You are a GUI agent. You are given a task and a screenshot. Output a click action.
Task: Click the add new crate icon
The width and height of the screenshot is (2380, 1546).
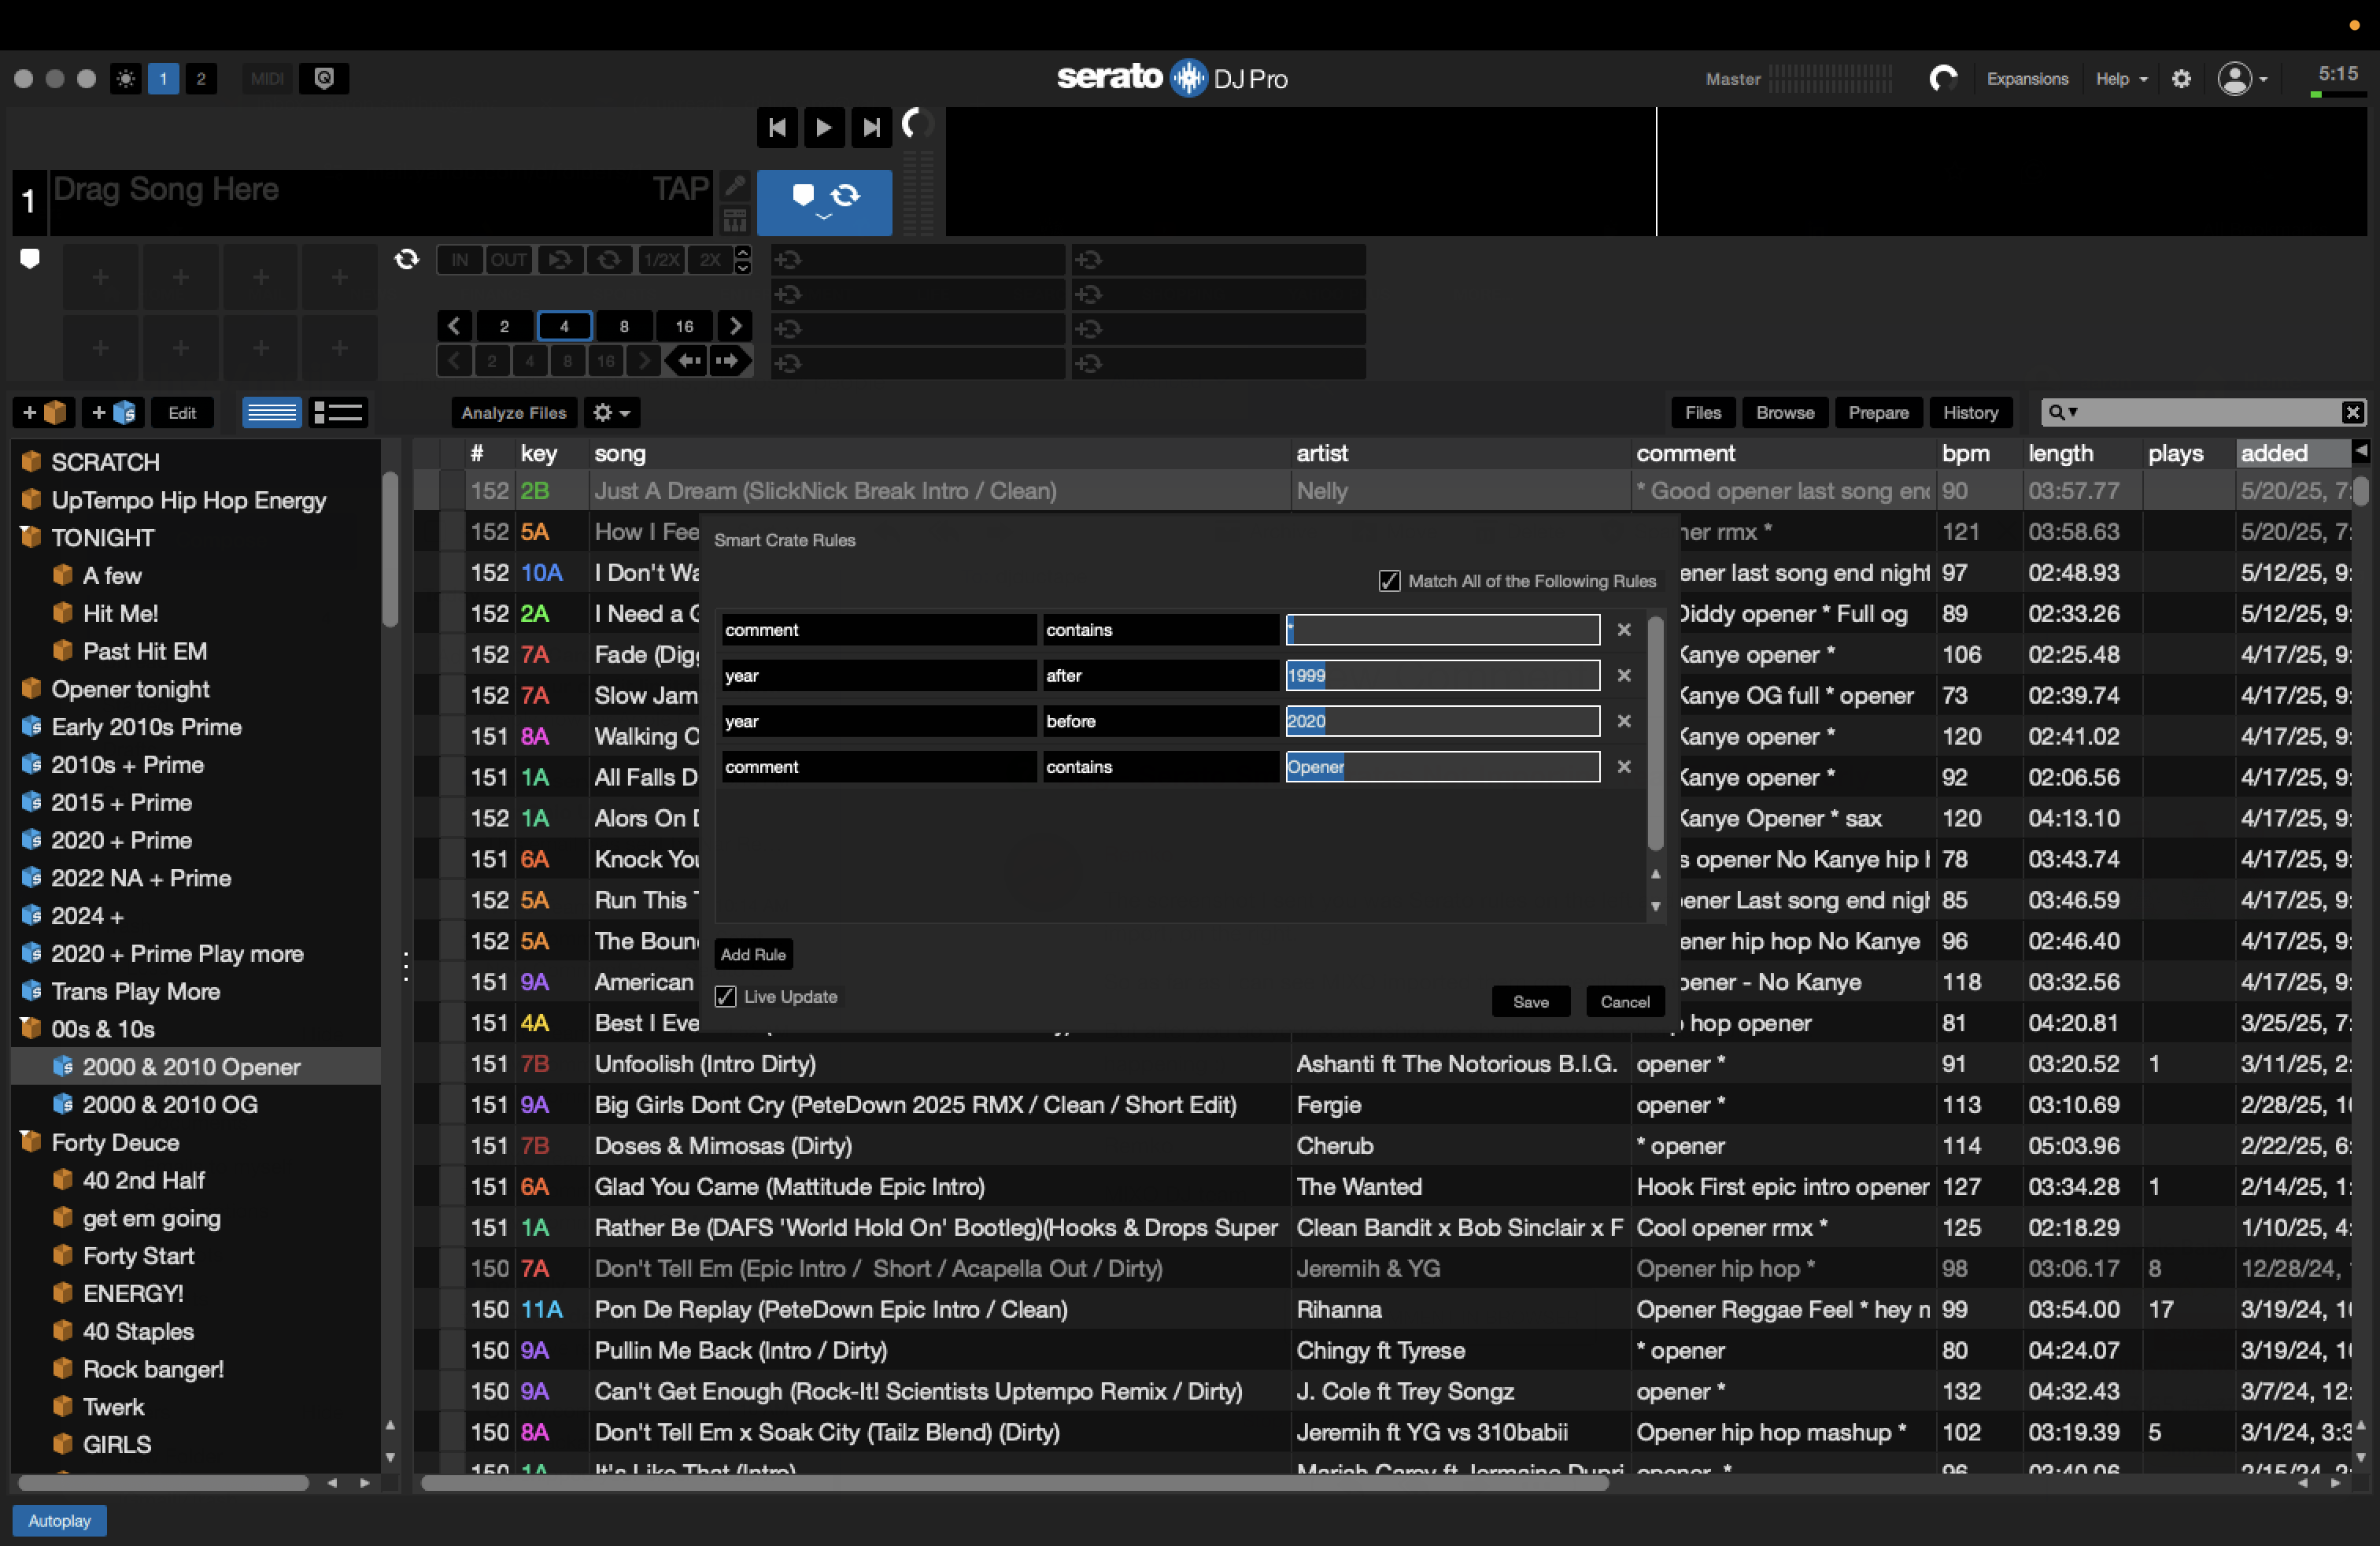(x=44, y=412)
